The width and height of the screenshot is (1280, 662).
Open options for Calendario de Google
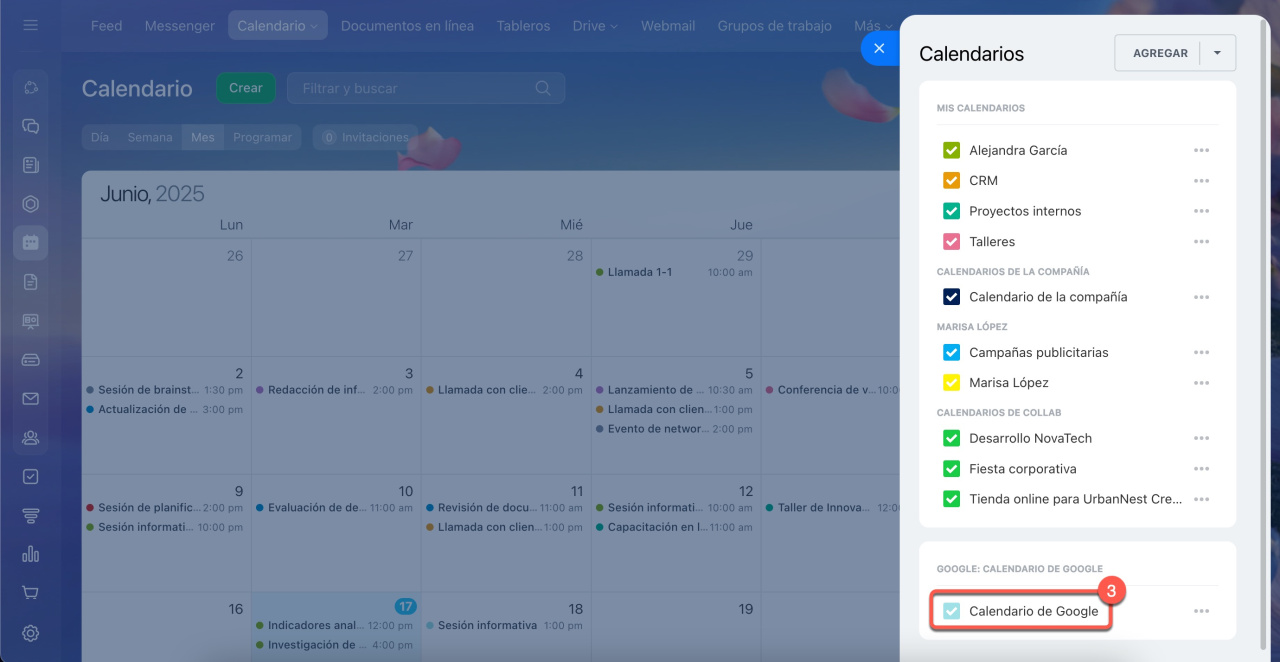(x=1201, y=611)
